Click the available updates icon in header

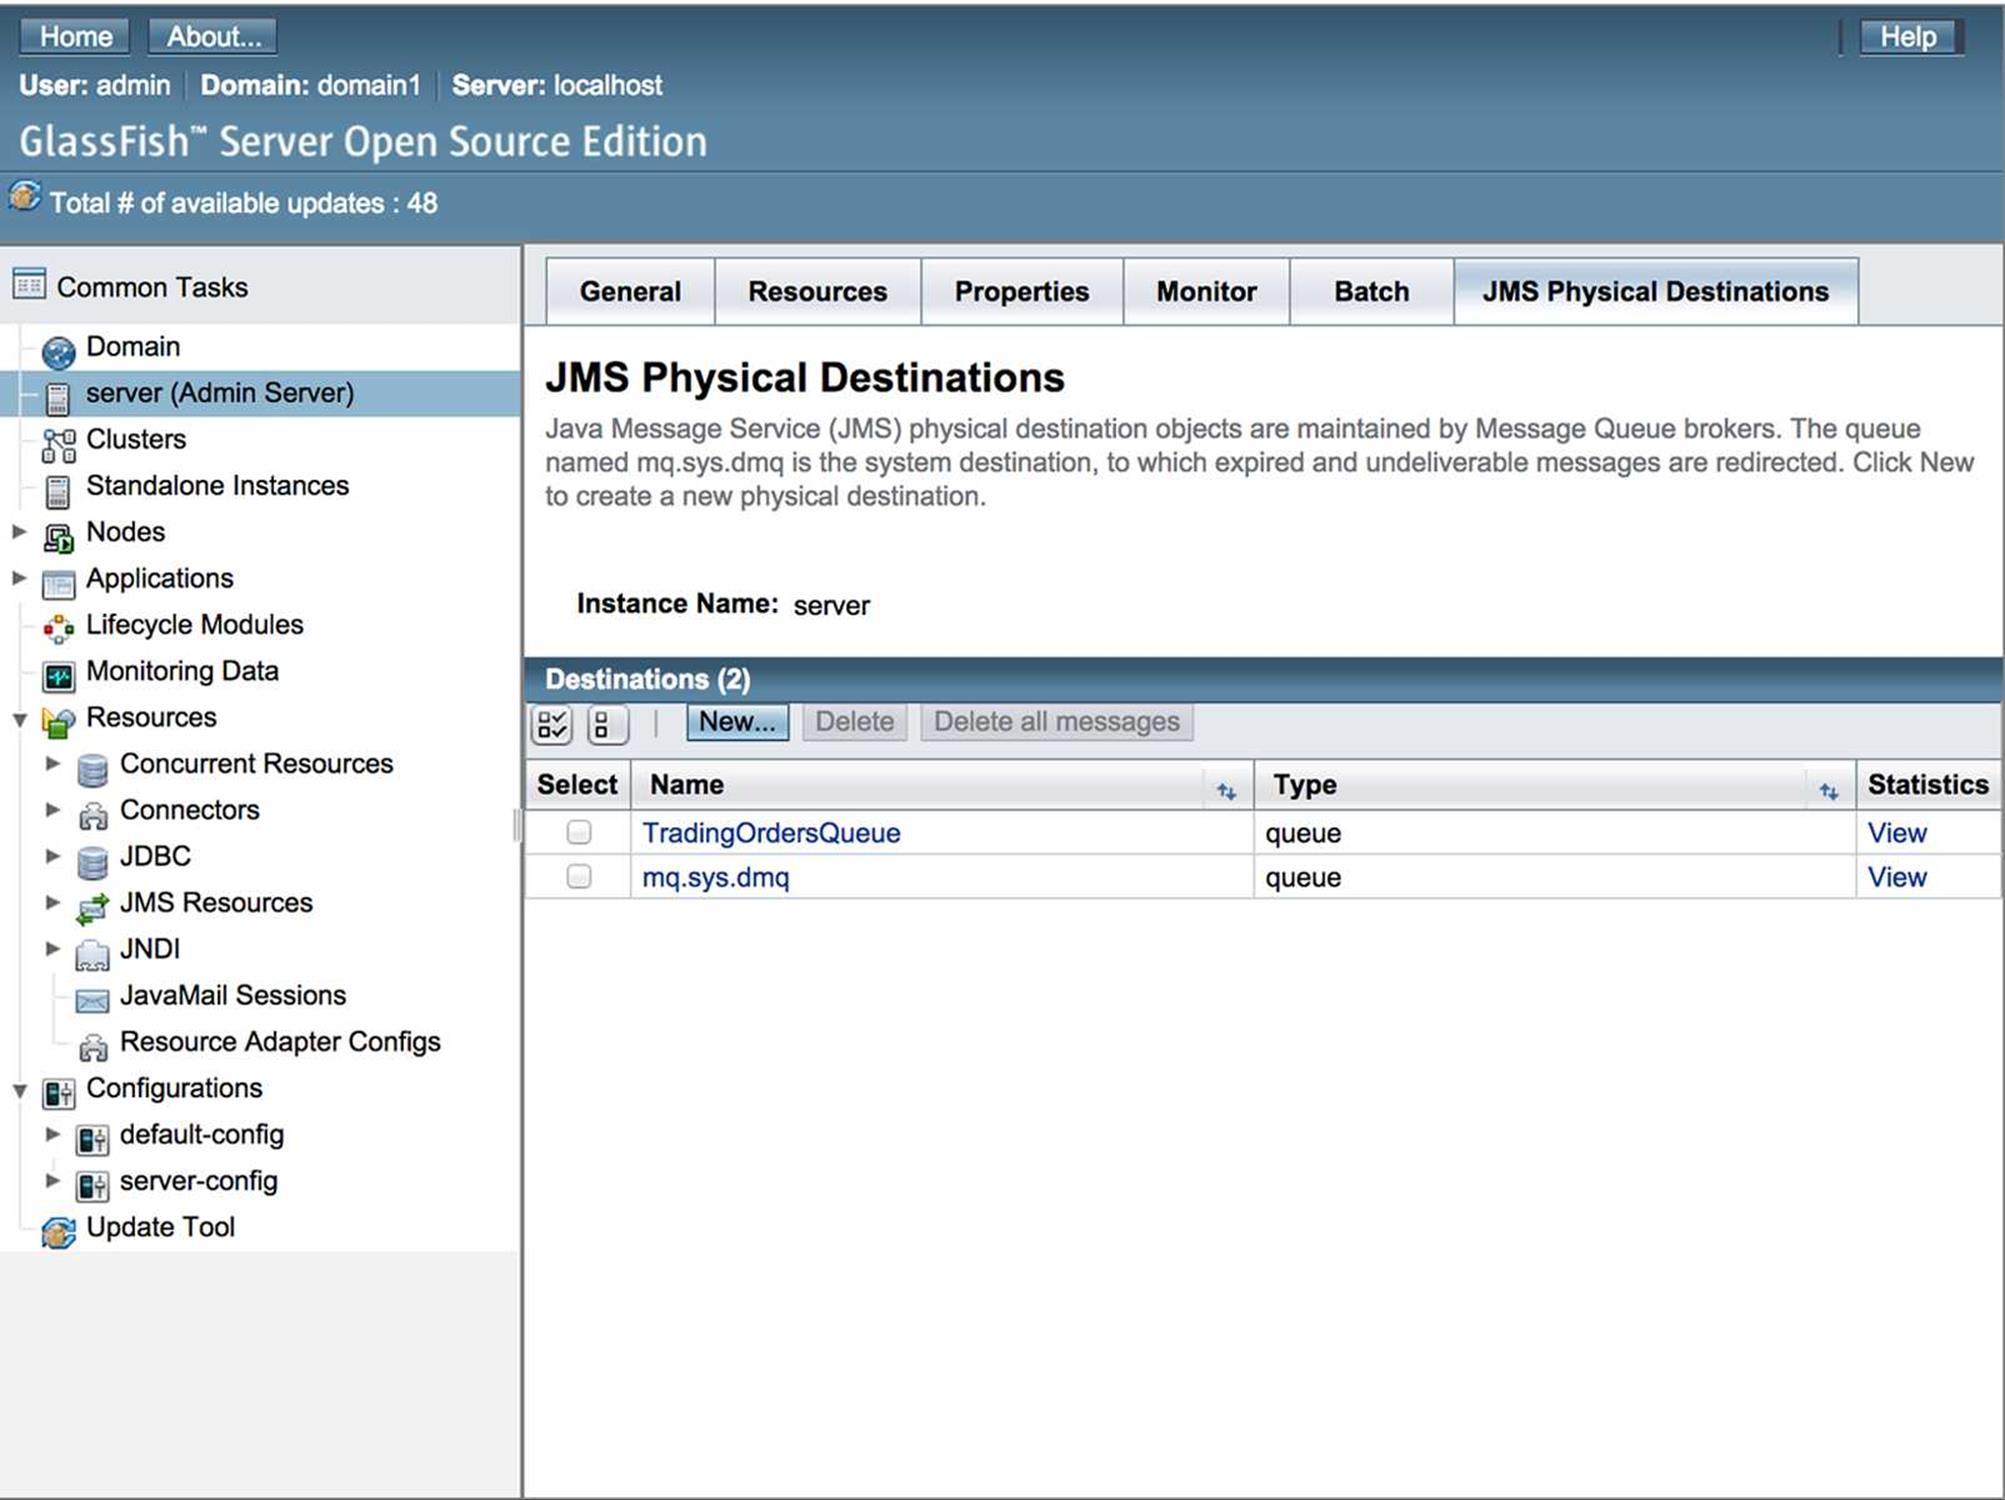[x=26, y=196]
